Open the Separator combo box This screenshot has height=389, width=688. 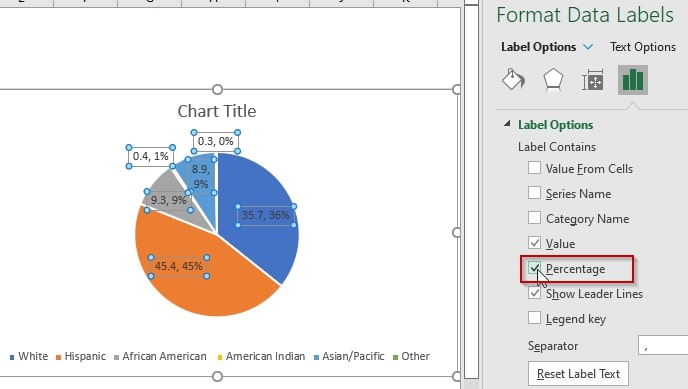click(663, 345)
